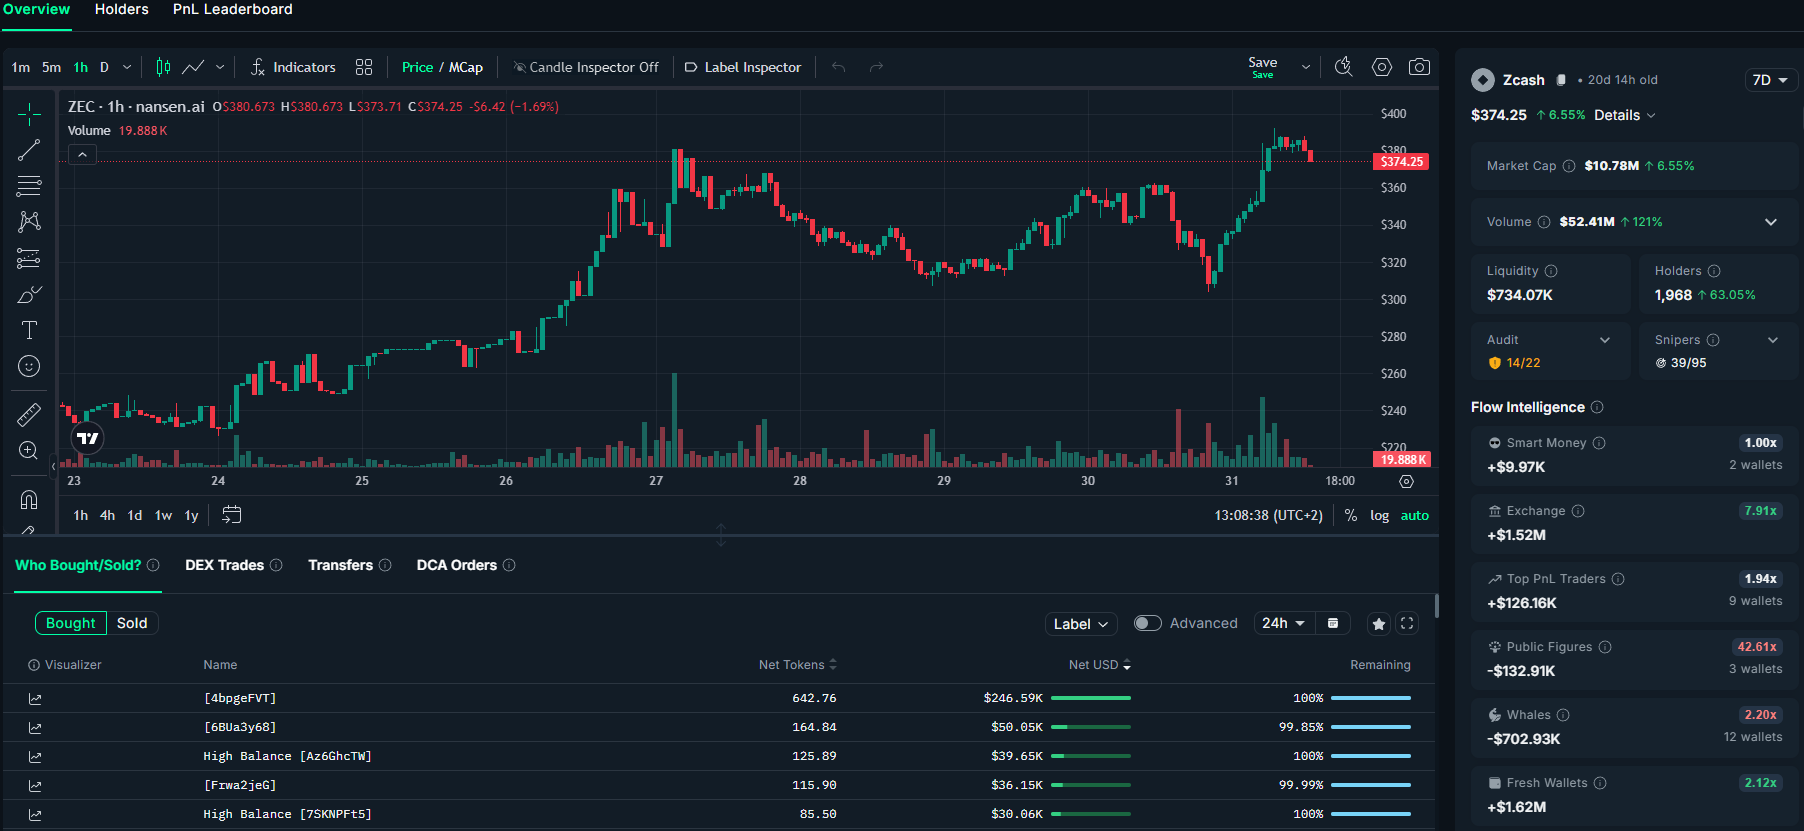The image size is (1804, 831).
Task: Open the Label filter dropdown
Action: pos(1080,624)
